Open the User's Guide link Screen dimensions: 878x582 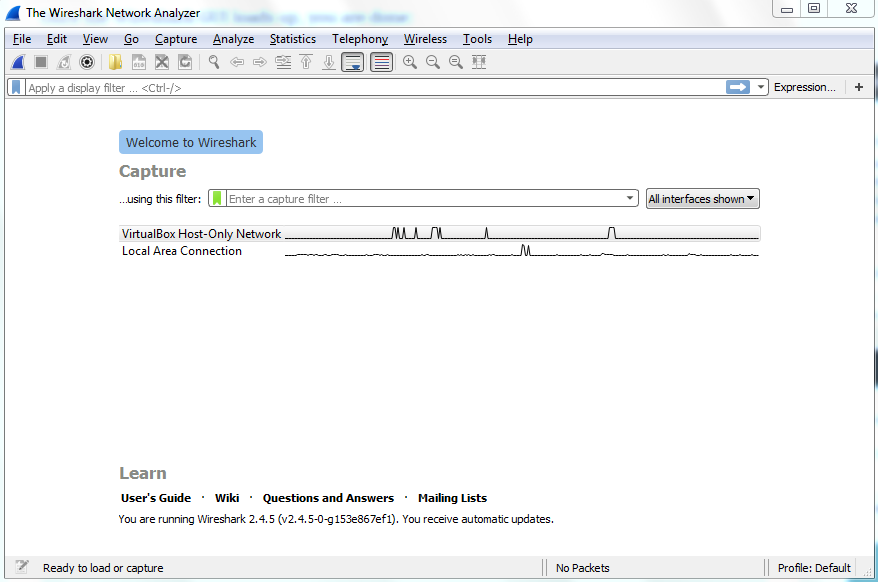[x=156, y=498]
